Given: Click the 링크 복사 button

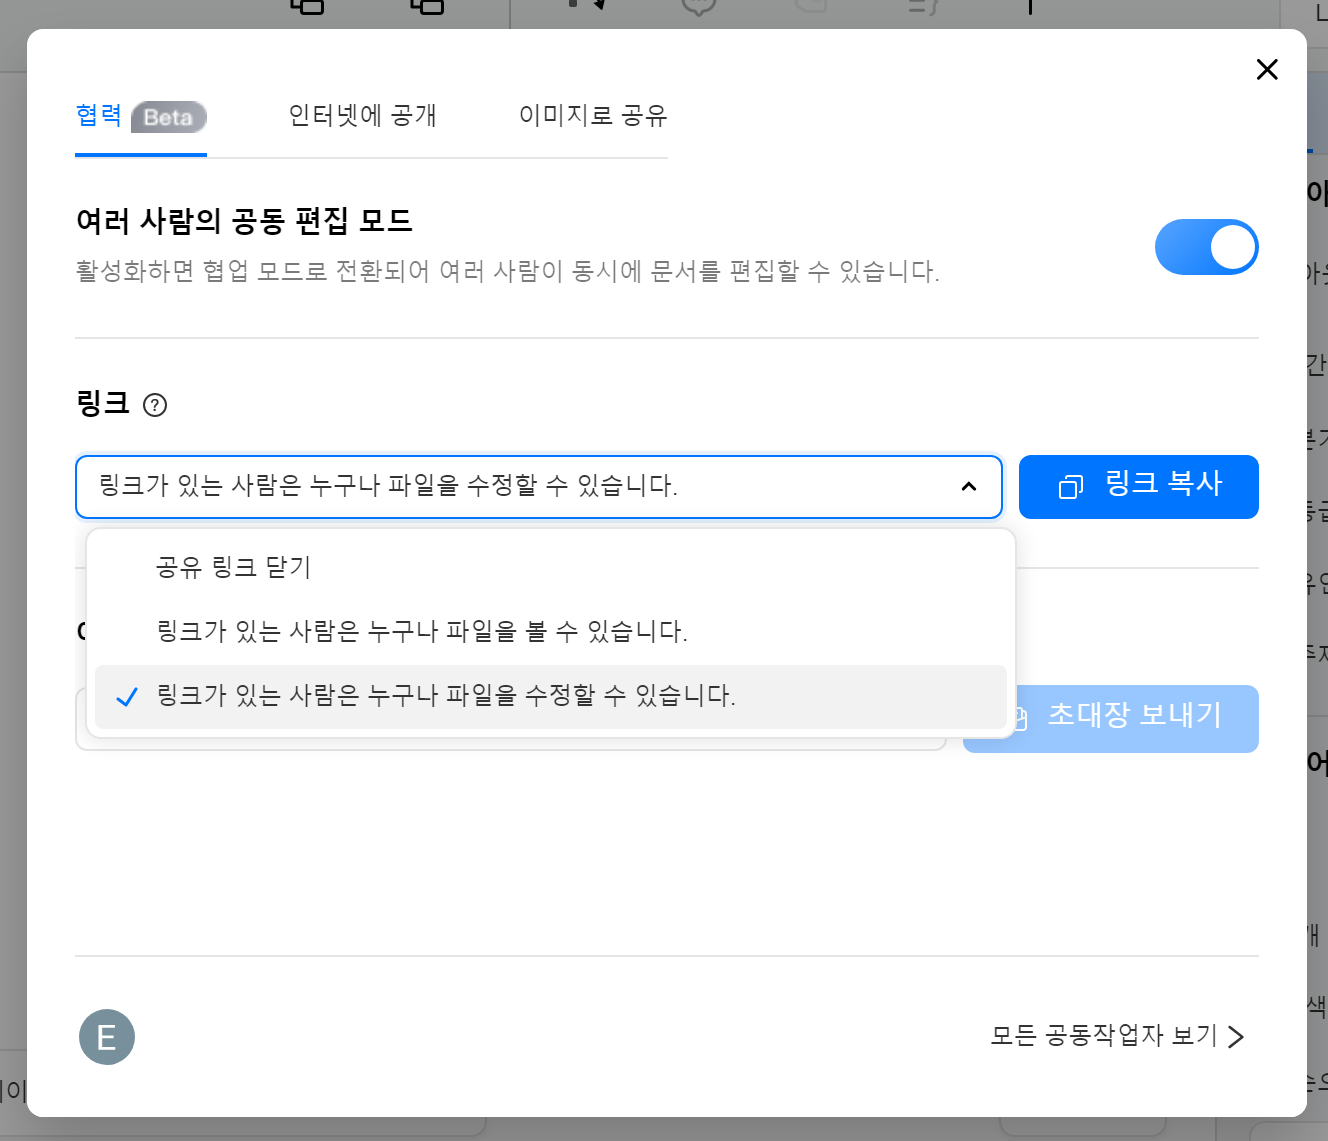Looking at the screenshot, I should (1139, 487).
